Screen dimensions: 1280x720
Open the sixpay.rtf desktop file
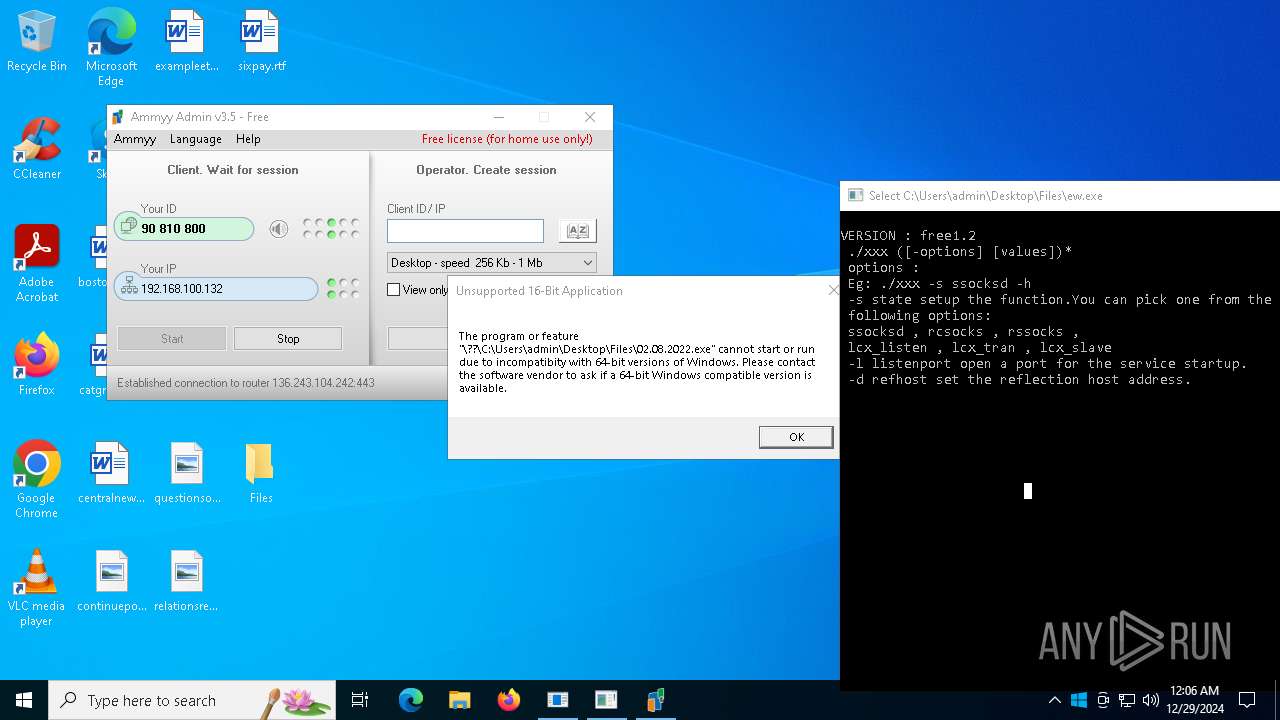tap(261, 42)
